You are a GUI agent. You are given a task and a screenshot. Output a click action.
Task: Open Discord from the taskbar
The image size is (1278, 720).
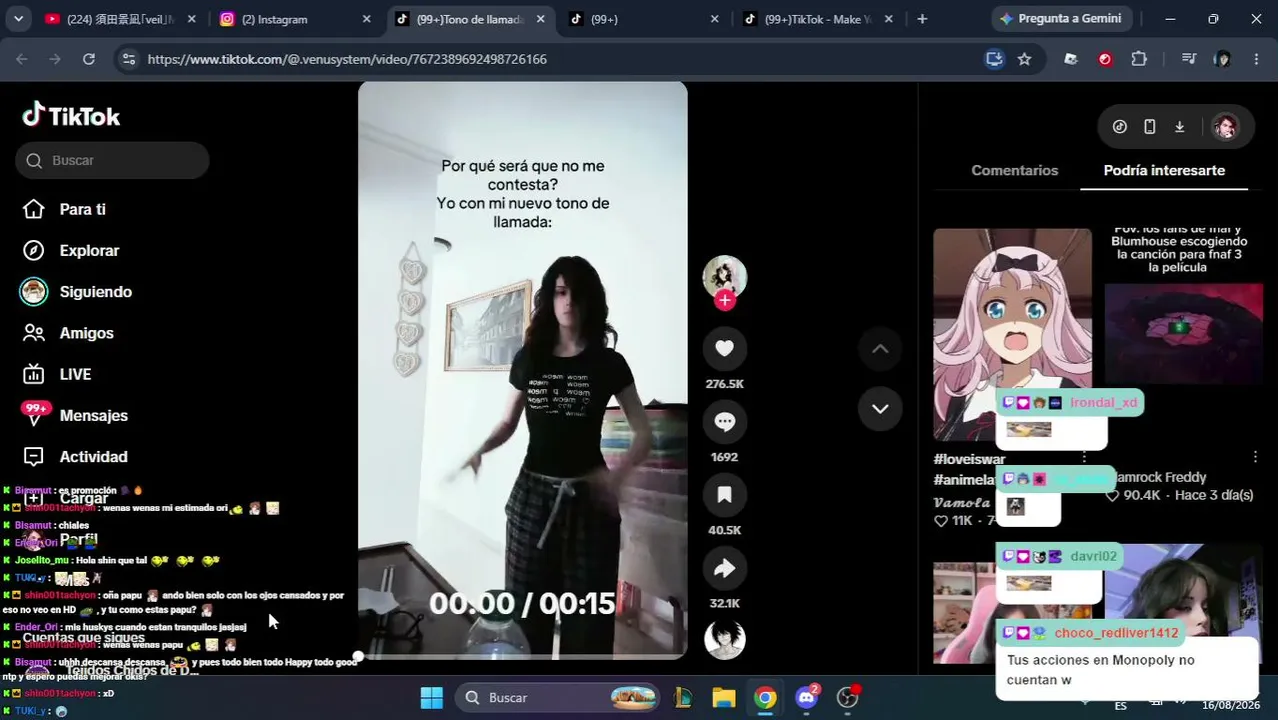807,697
